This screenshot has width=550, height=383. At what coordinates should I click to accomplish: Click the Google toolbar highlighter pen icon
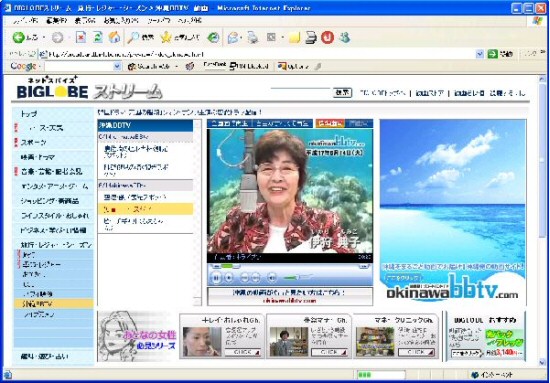coord(317,66)
